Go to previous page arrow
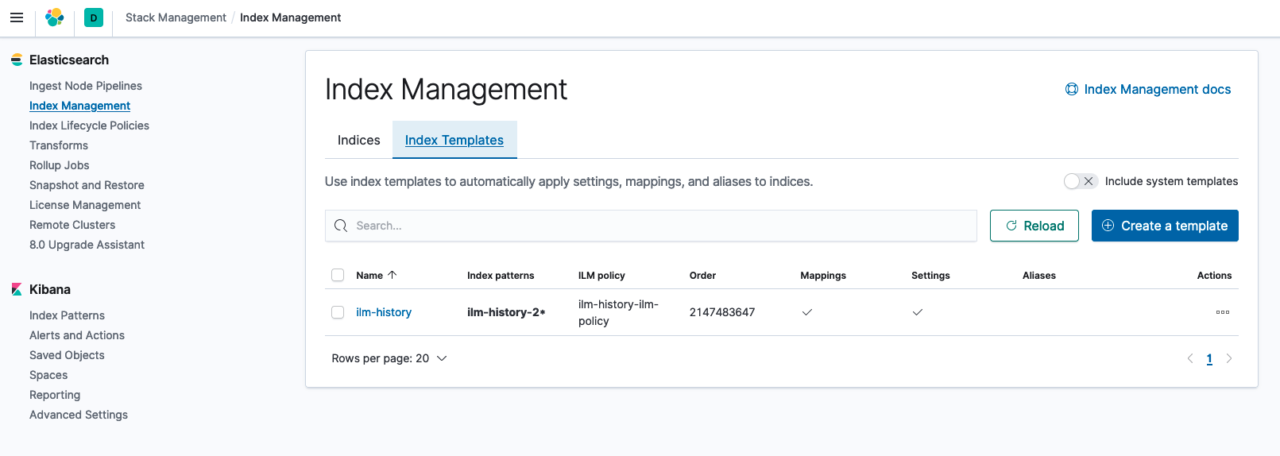This screenshot has height=456, width=1280. coord(1190,358)
